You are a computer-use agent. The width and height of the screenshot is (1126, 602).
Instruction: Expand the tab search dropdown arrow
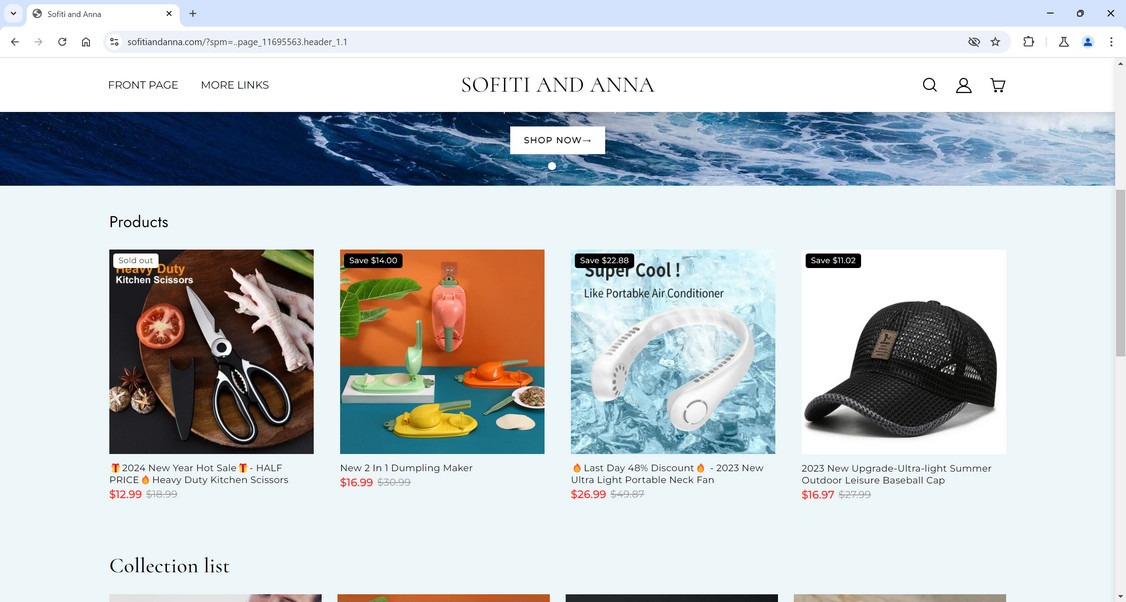click(13, 14)
